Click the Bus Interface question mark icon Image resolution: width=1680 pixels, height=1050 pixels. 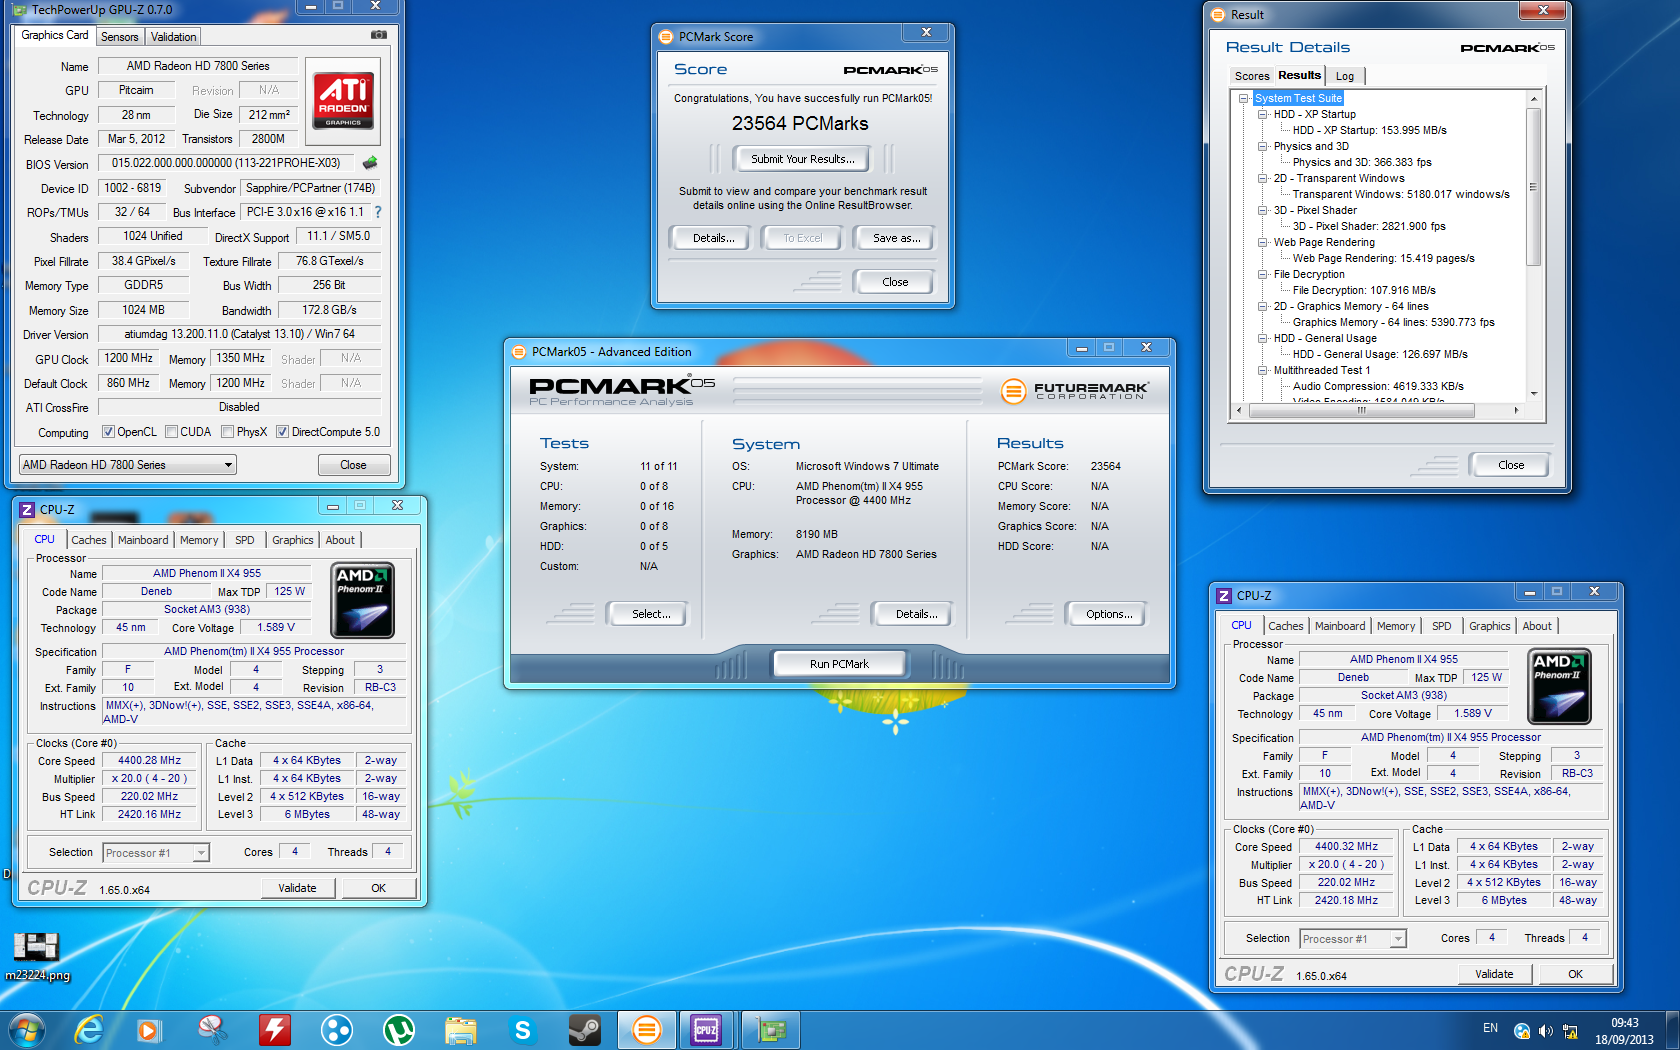378,212
